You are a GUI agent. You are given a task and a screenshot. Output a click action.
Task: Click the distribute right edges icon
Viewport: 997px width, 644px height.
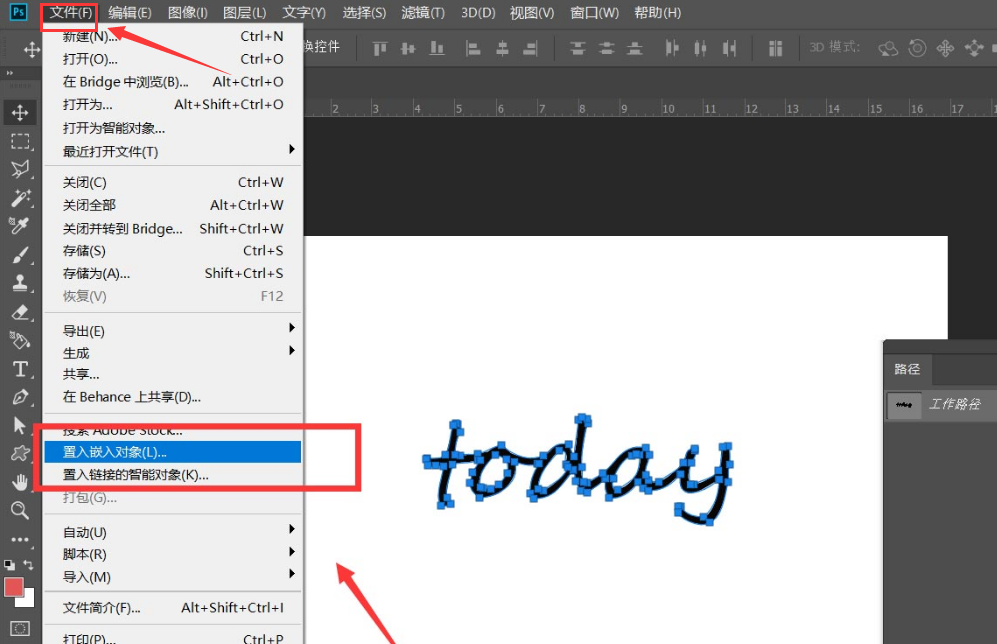(729, 48)
